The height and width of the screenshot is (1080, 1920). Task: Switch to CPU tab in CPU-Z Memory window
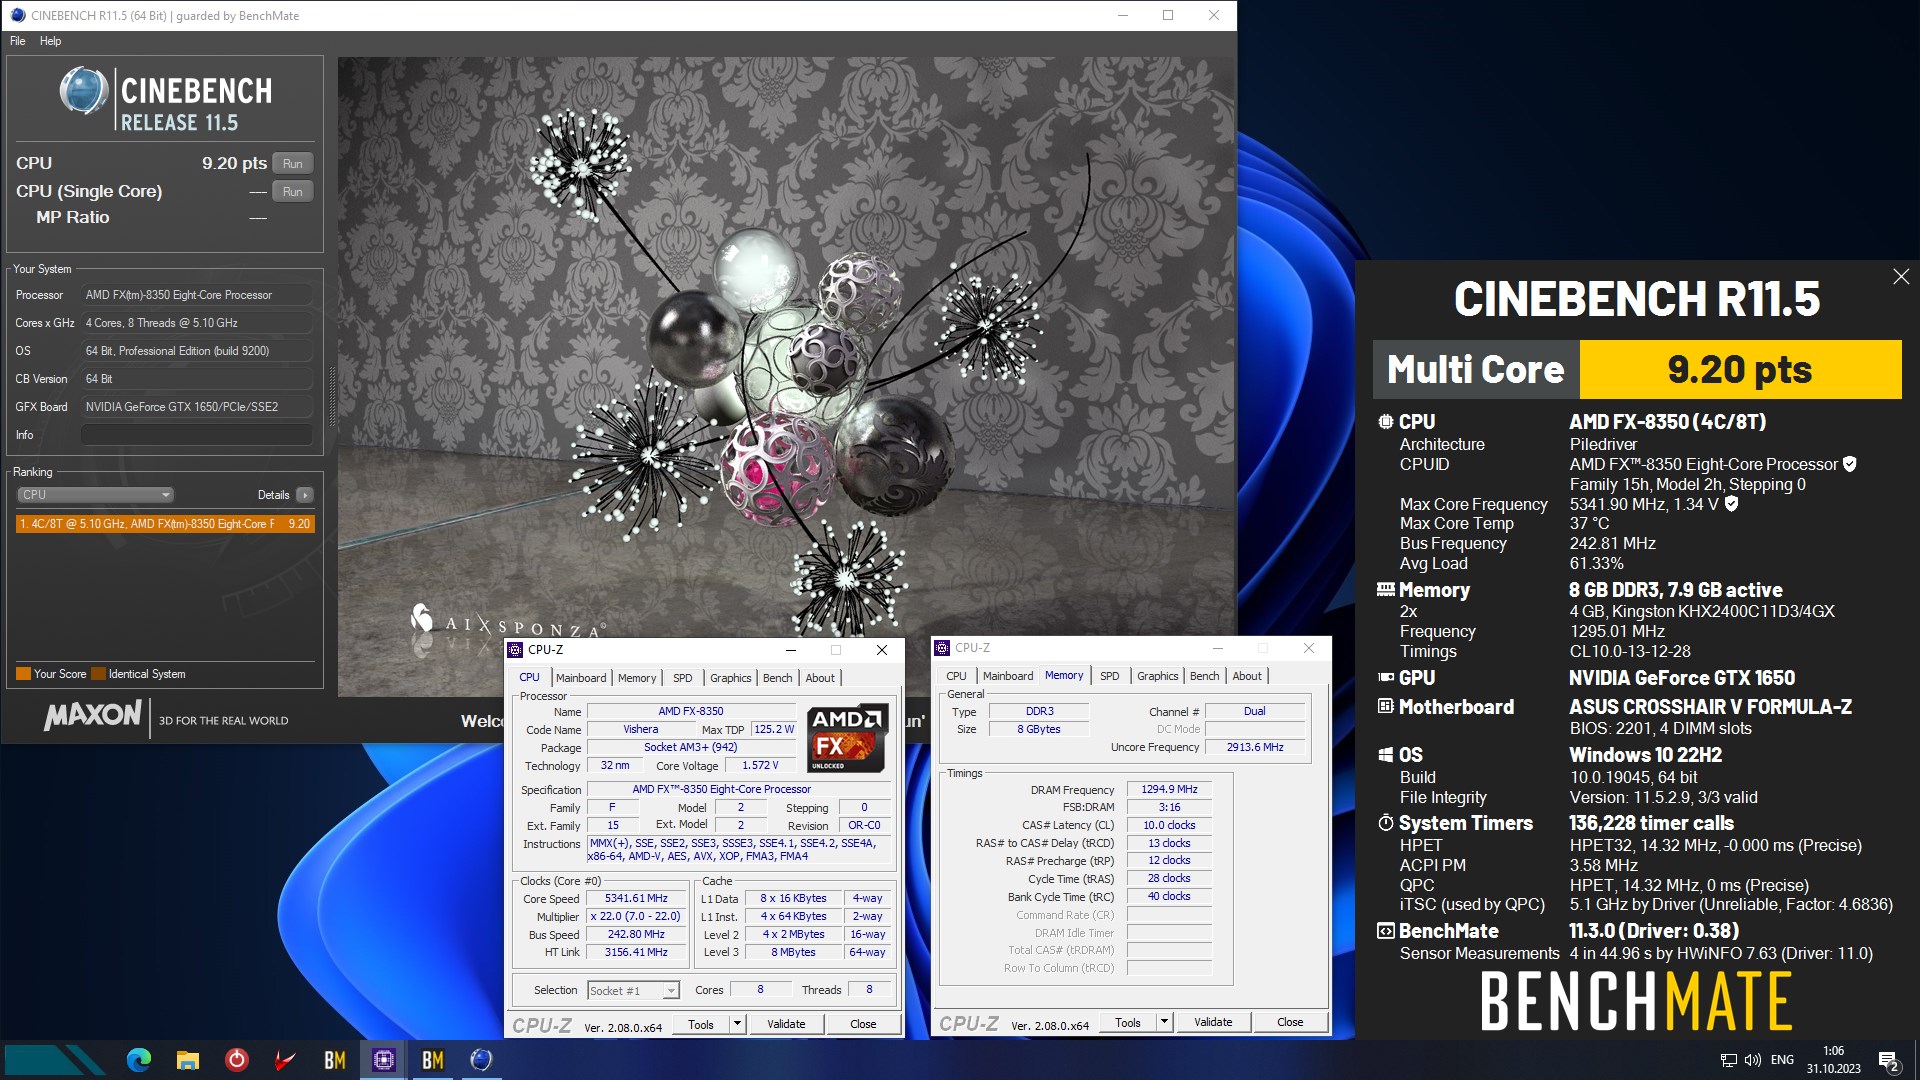pyautogui.click(x=956, y=676)
